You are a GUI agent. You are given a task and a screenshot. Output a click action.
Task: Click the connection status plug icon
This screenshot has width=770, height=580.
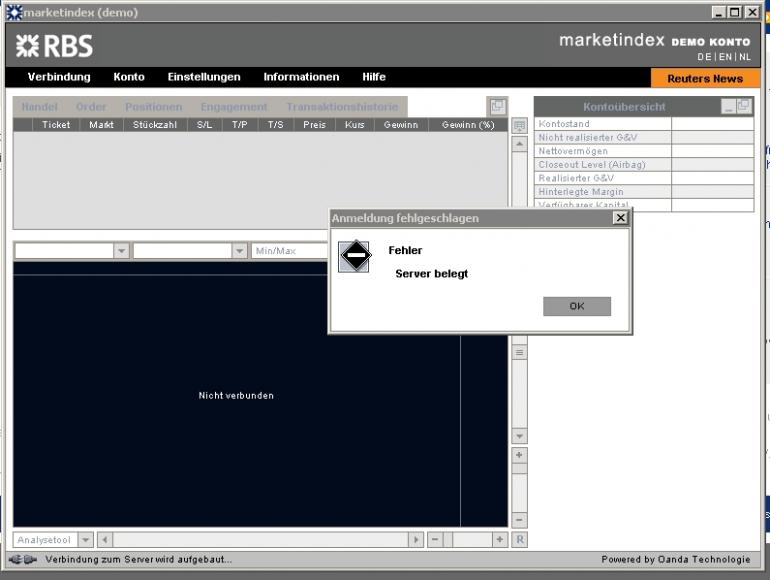(x=23, y=559)
